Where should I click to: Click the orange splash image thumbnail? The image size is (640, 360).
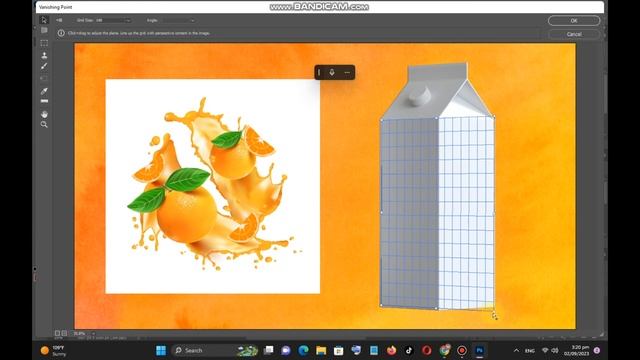click(213, 186)
